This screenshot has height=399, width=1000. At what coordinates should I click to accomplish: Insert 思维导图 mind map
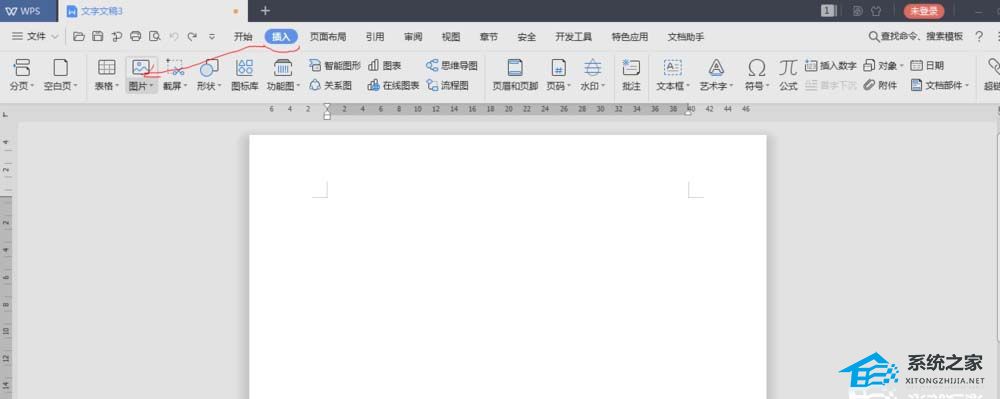point(452,65)
